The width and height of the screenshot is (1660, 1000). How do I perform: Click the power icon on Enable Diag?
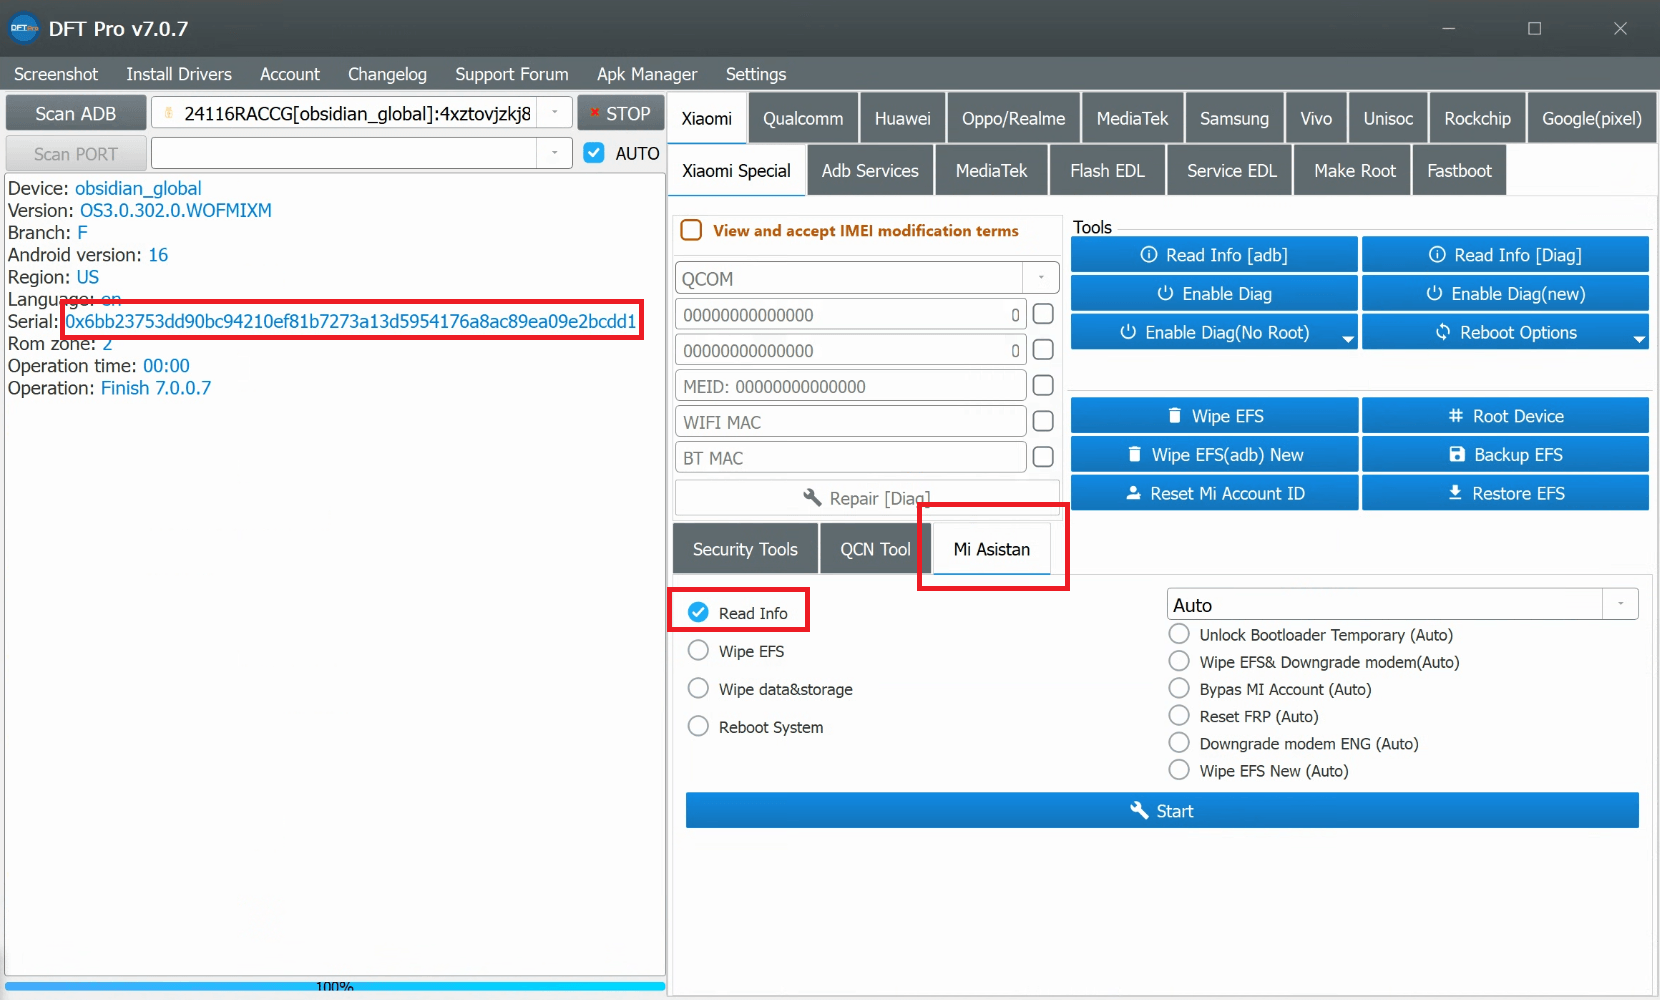click(x=1165, y=293)
